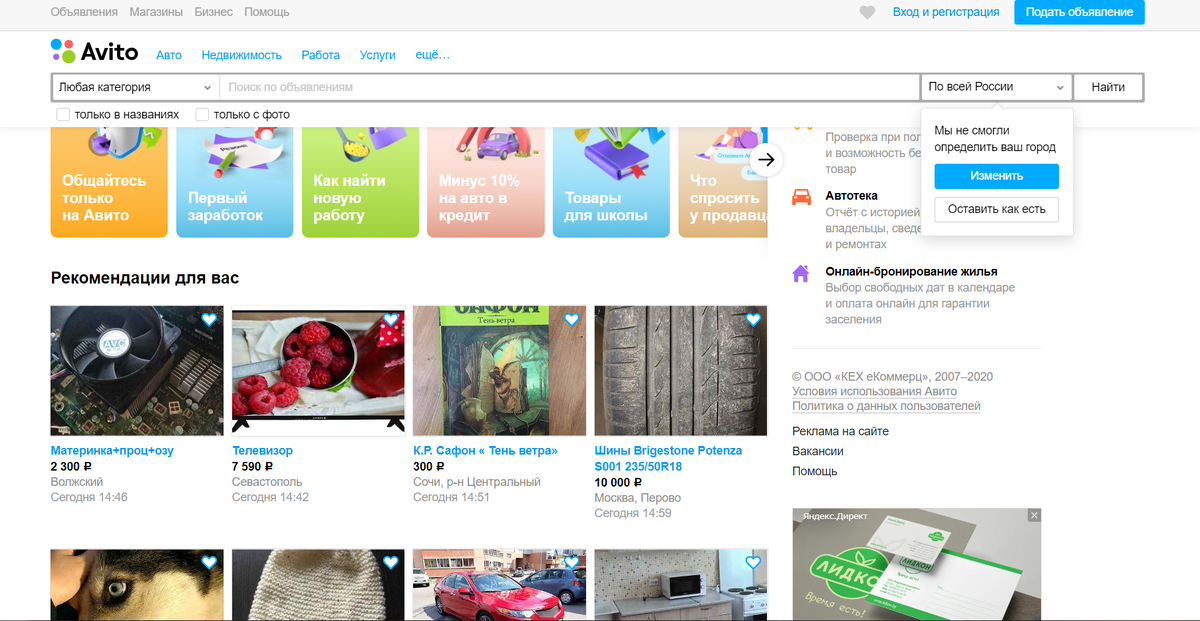
Task: Open the Лидкон Яндекс.Директ ad banner
Action: [x=917, y=564]
